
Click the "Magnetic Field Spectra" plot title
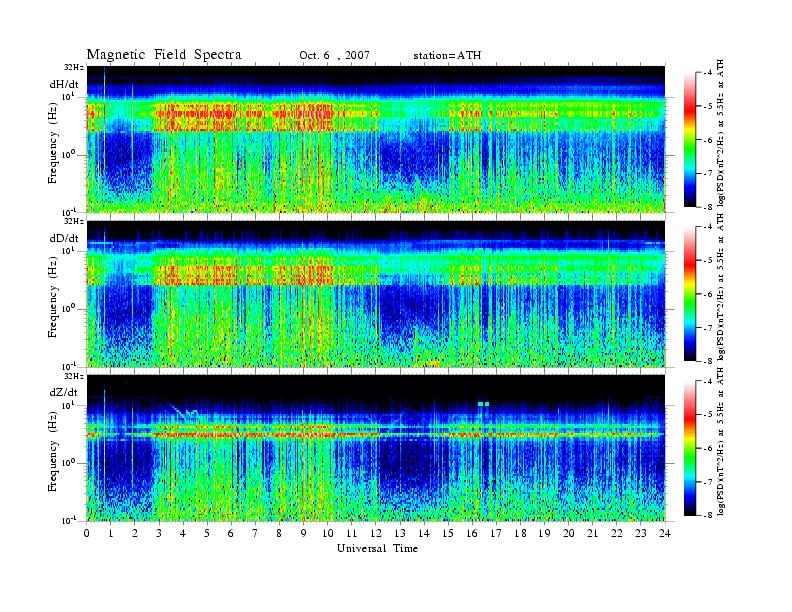pos(164,55)
